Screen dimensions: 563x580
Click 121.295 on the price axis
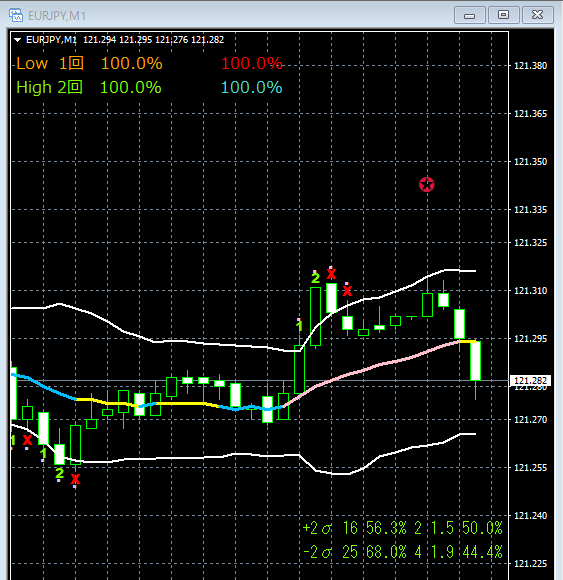pos(530,338)
